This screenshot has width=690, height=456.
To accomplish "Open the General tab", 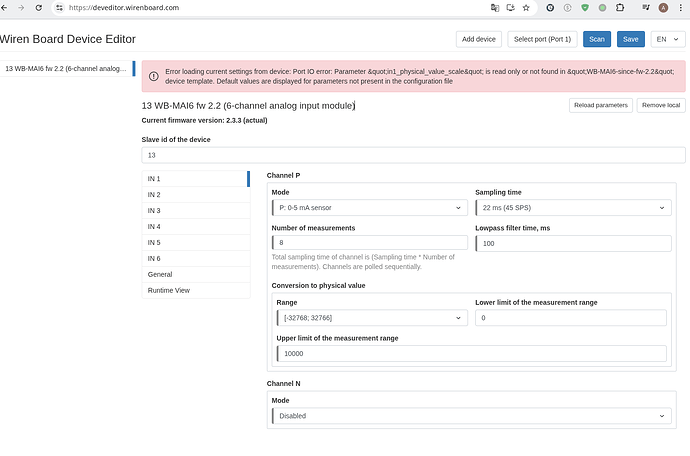I will click(196, 274).
